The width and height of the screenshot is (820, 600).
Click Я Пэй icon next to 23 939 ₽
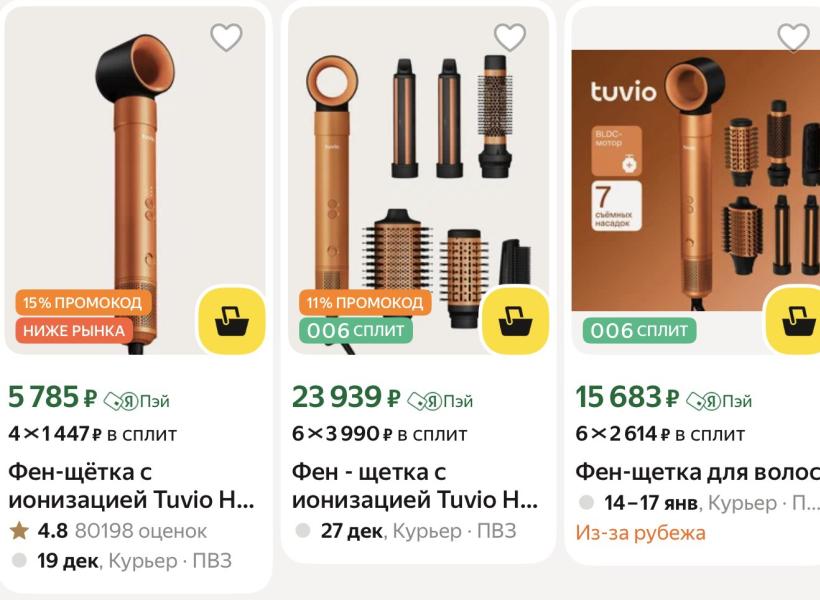pos(440,401)
